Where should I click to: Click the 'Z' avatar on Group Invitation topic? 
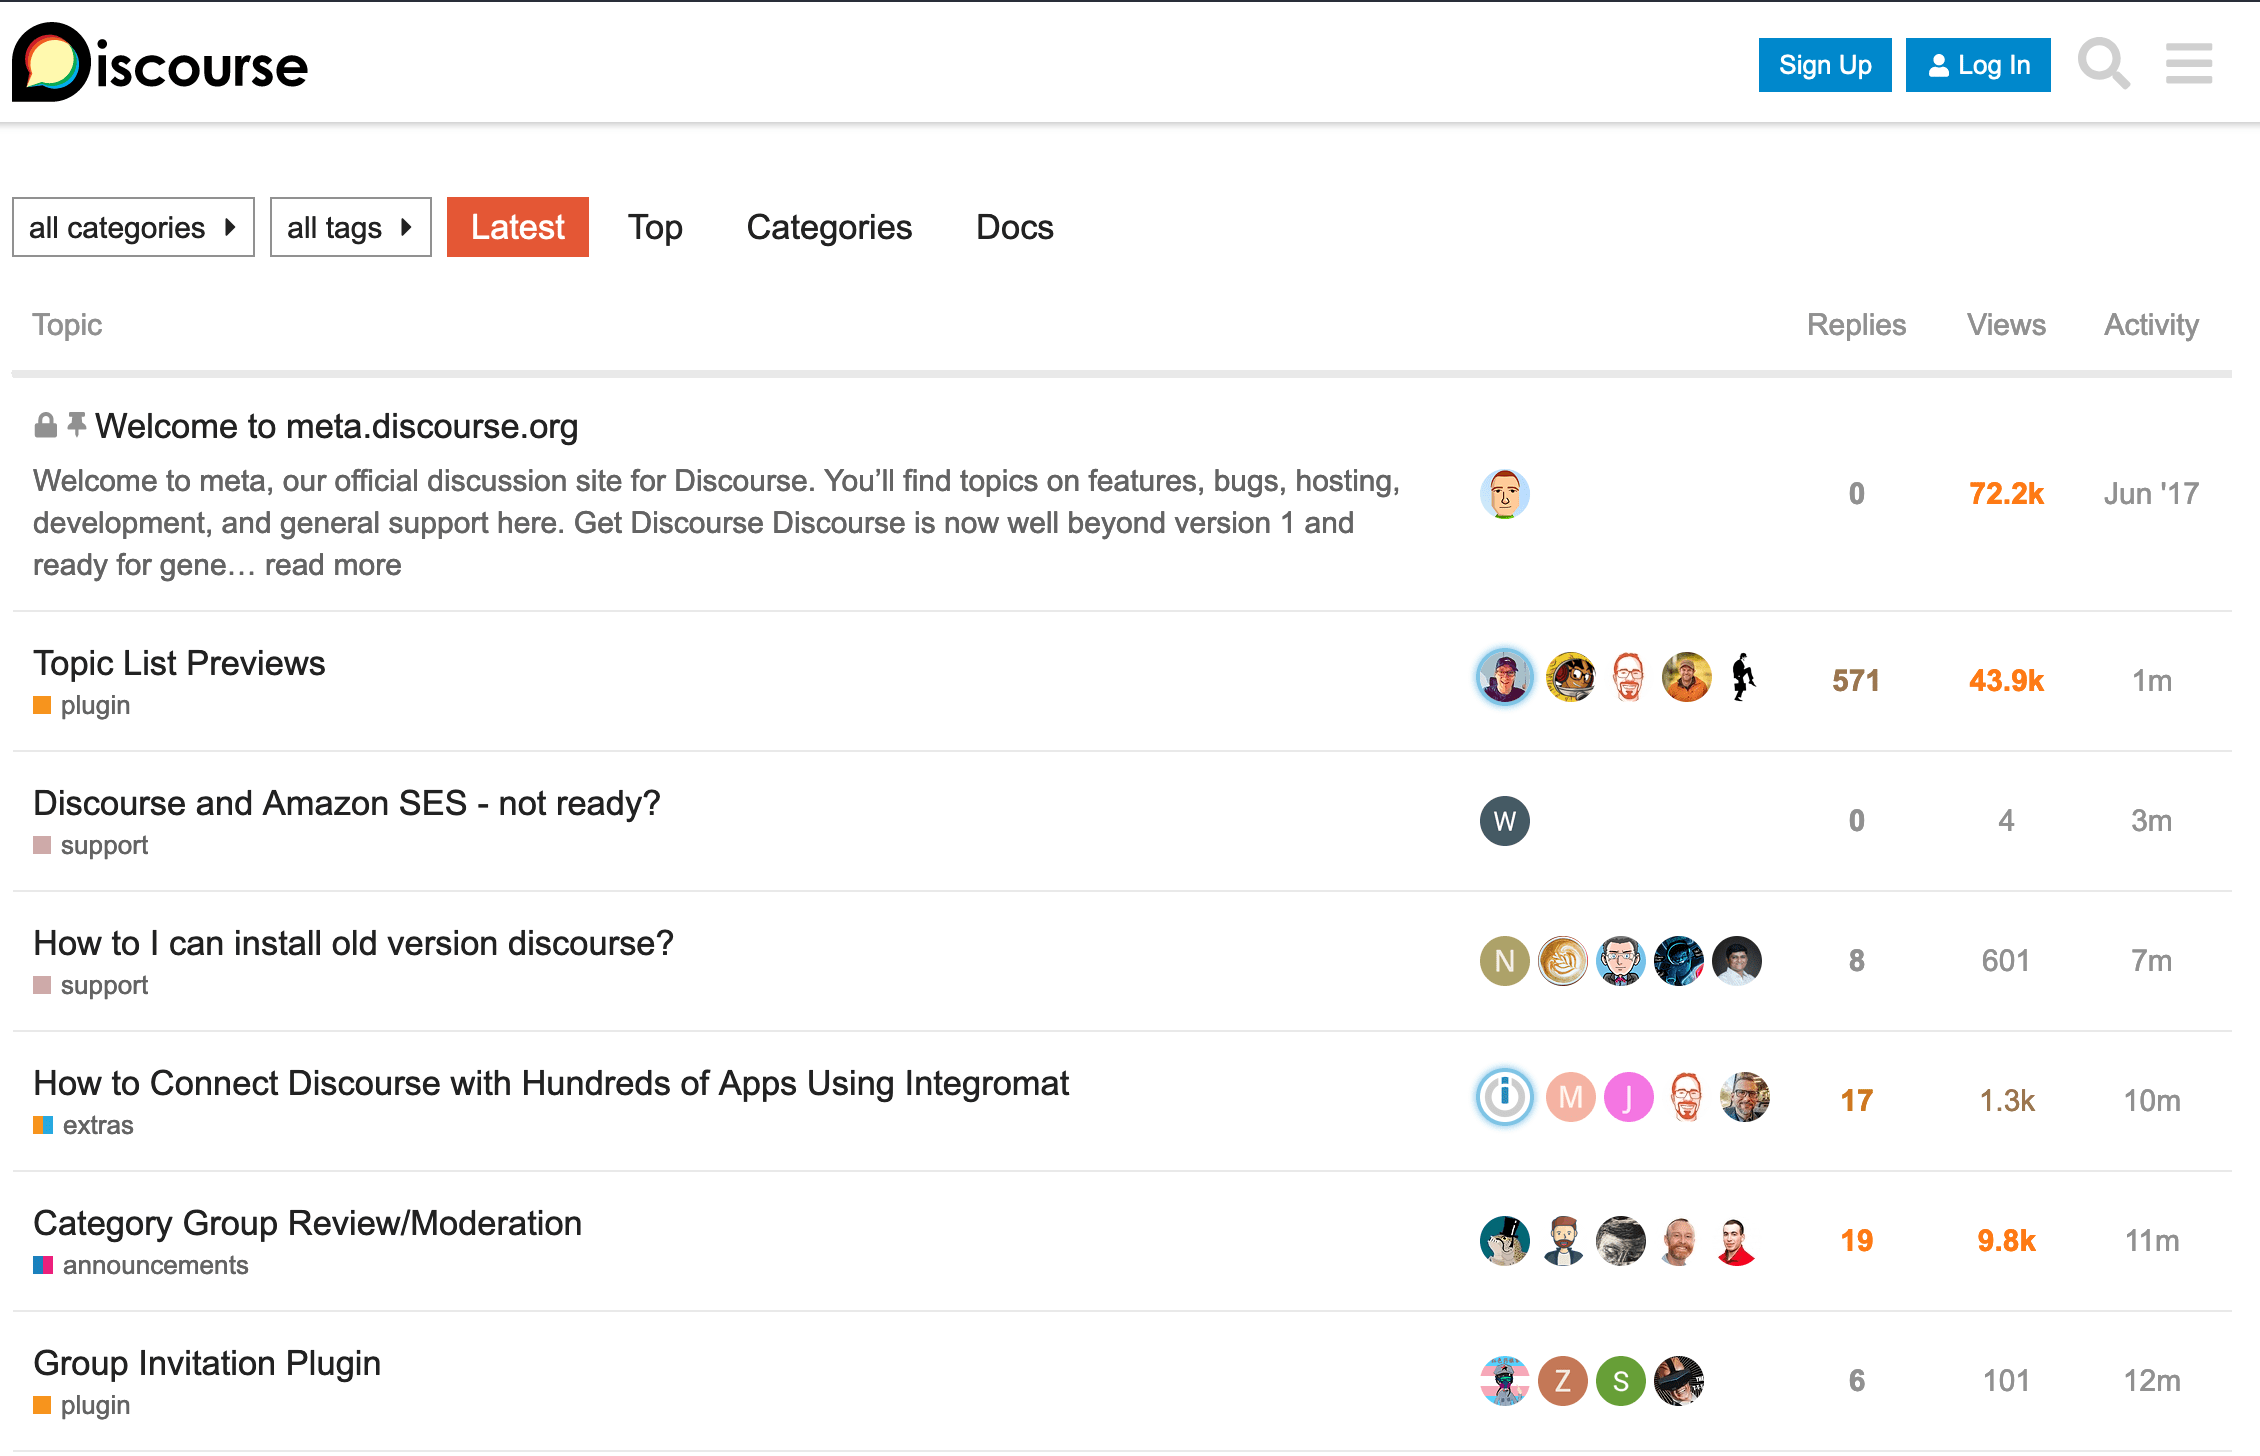pos(1562,1381)
